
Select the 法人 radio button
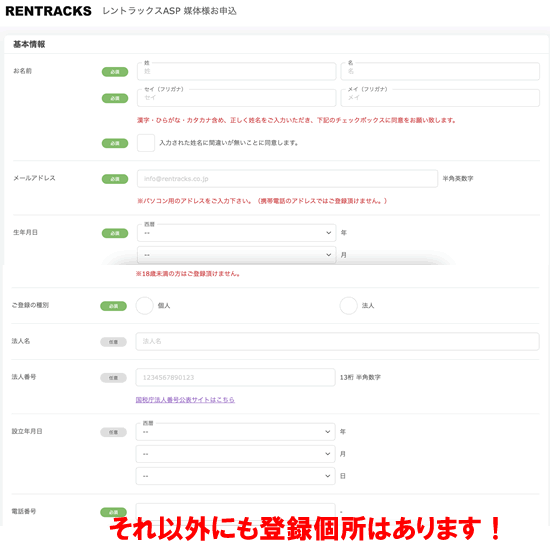[x=348, y=306]
